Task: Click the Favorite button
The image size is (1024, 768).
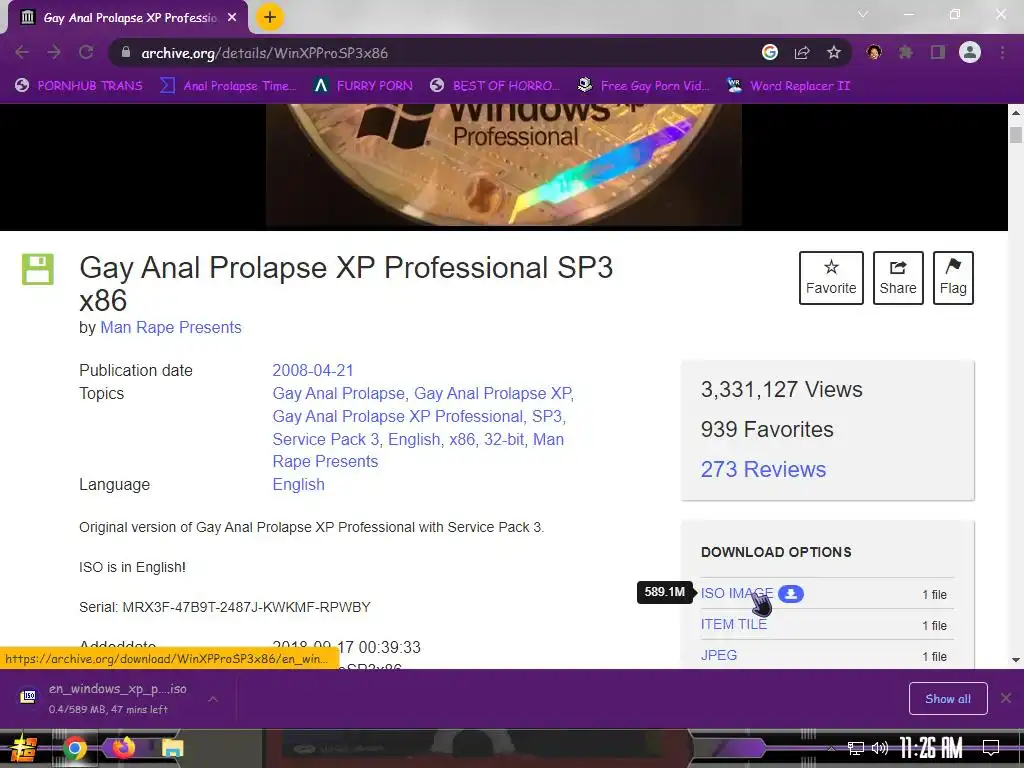Action: pyautogui.click(x=831, y=278)
